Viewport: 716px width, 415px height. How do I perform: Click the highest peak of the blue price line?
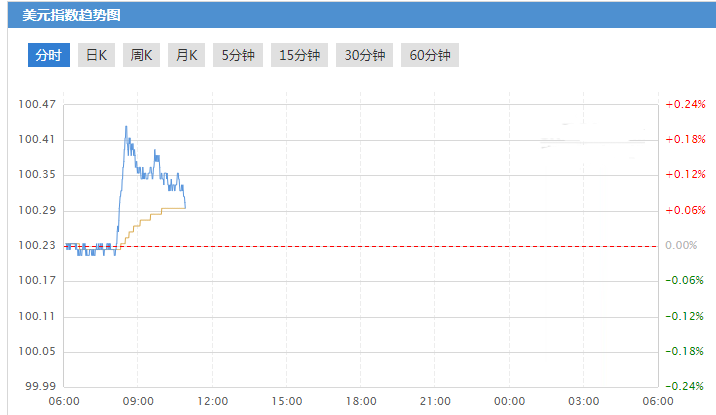[125, 127]
